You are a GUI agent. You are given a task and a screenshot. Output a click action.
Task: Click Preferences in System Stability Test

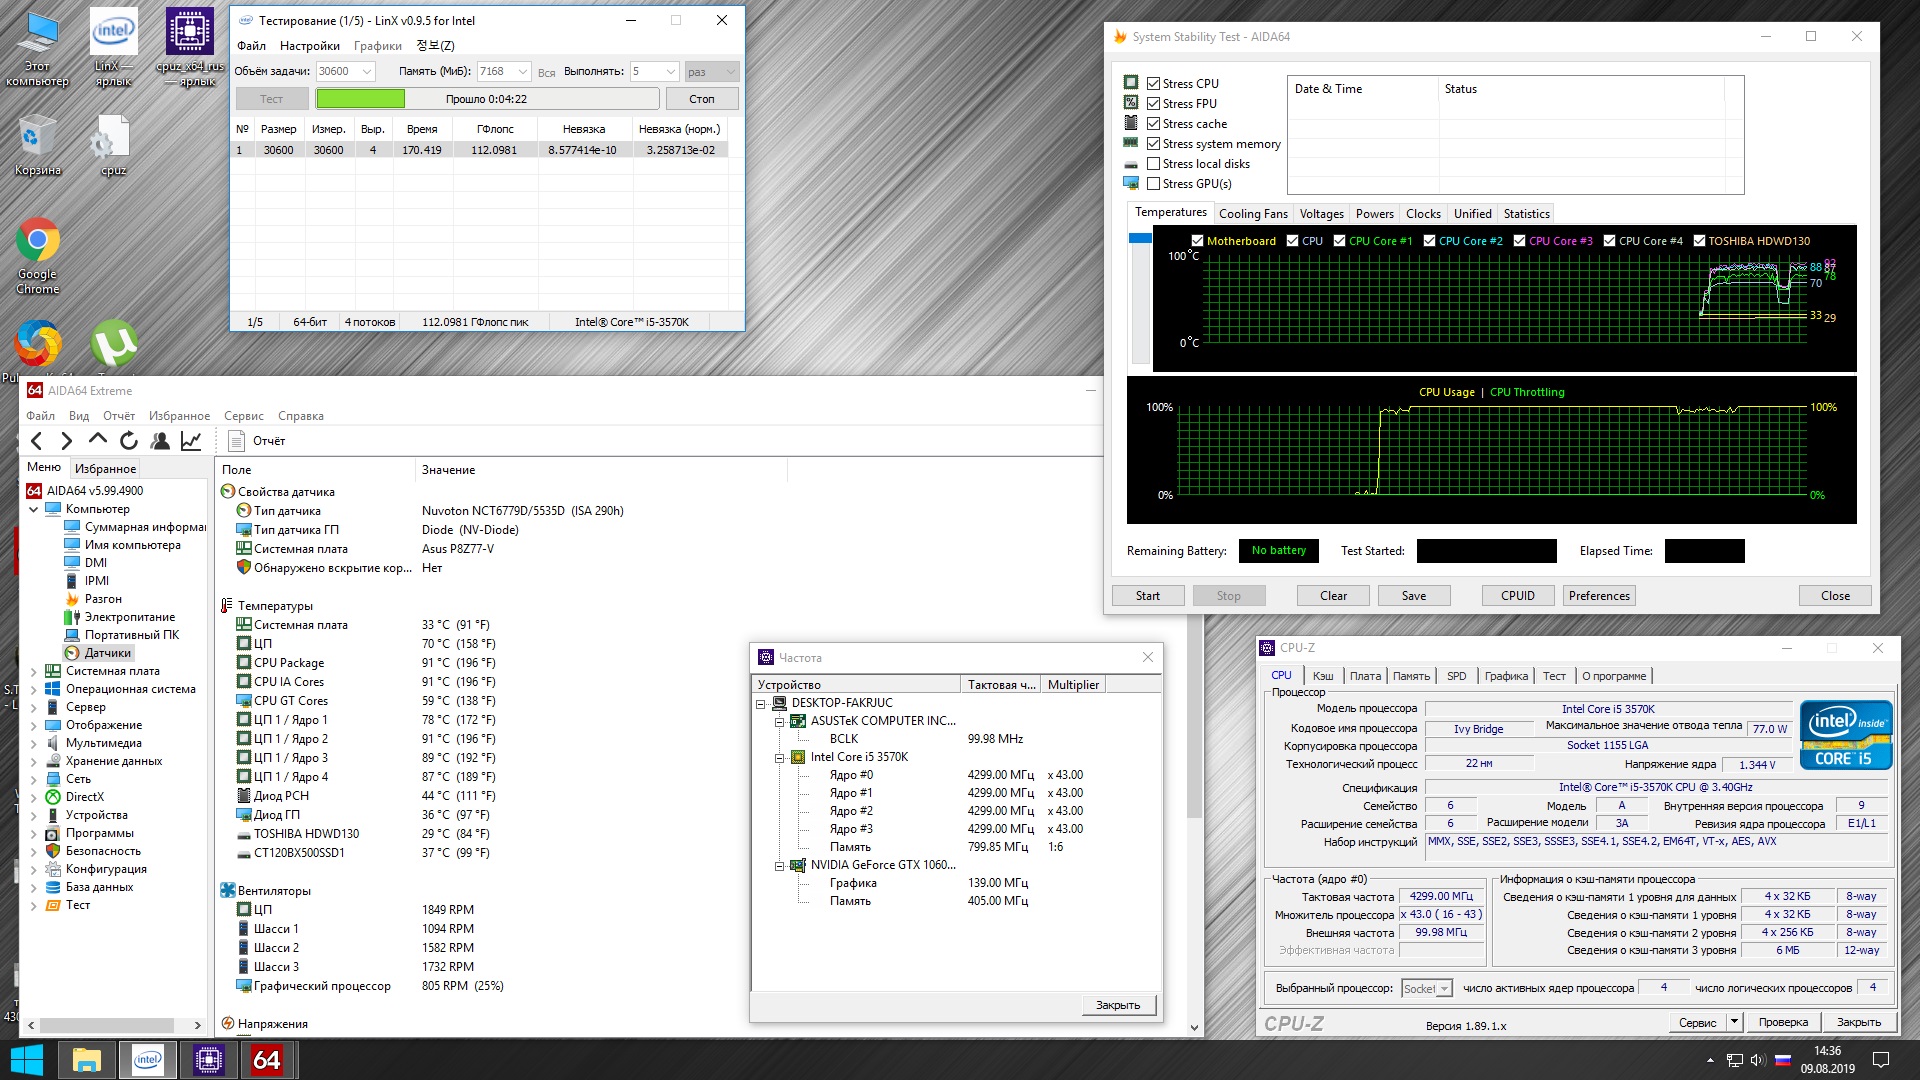[x=1598, y=596]
